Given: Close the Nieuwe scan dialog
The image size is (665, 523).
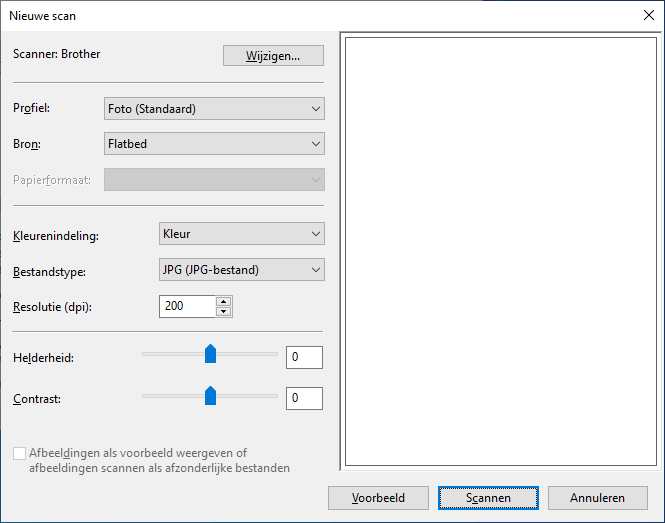Looking at the screenshot, I should (x=647, y=15).
